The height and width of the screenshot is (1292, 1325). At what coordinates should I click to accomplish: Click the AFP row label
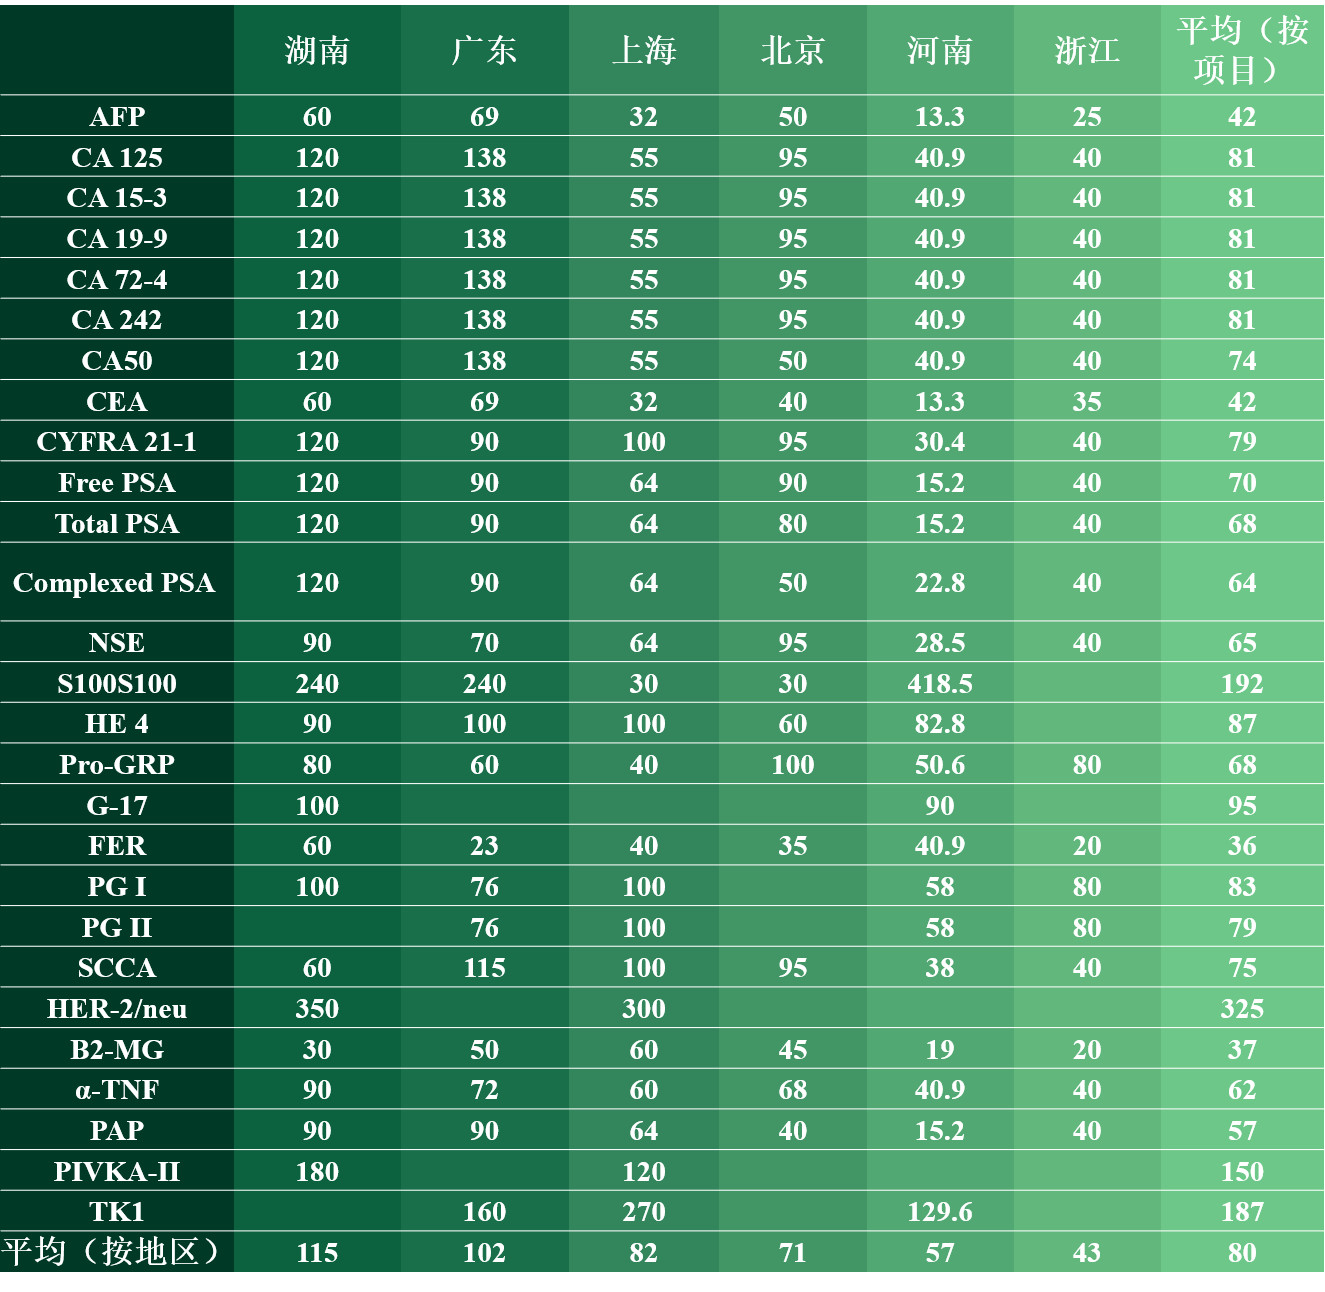[117, 117]
